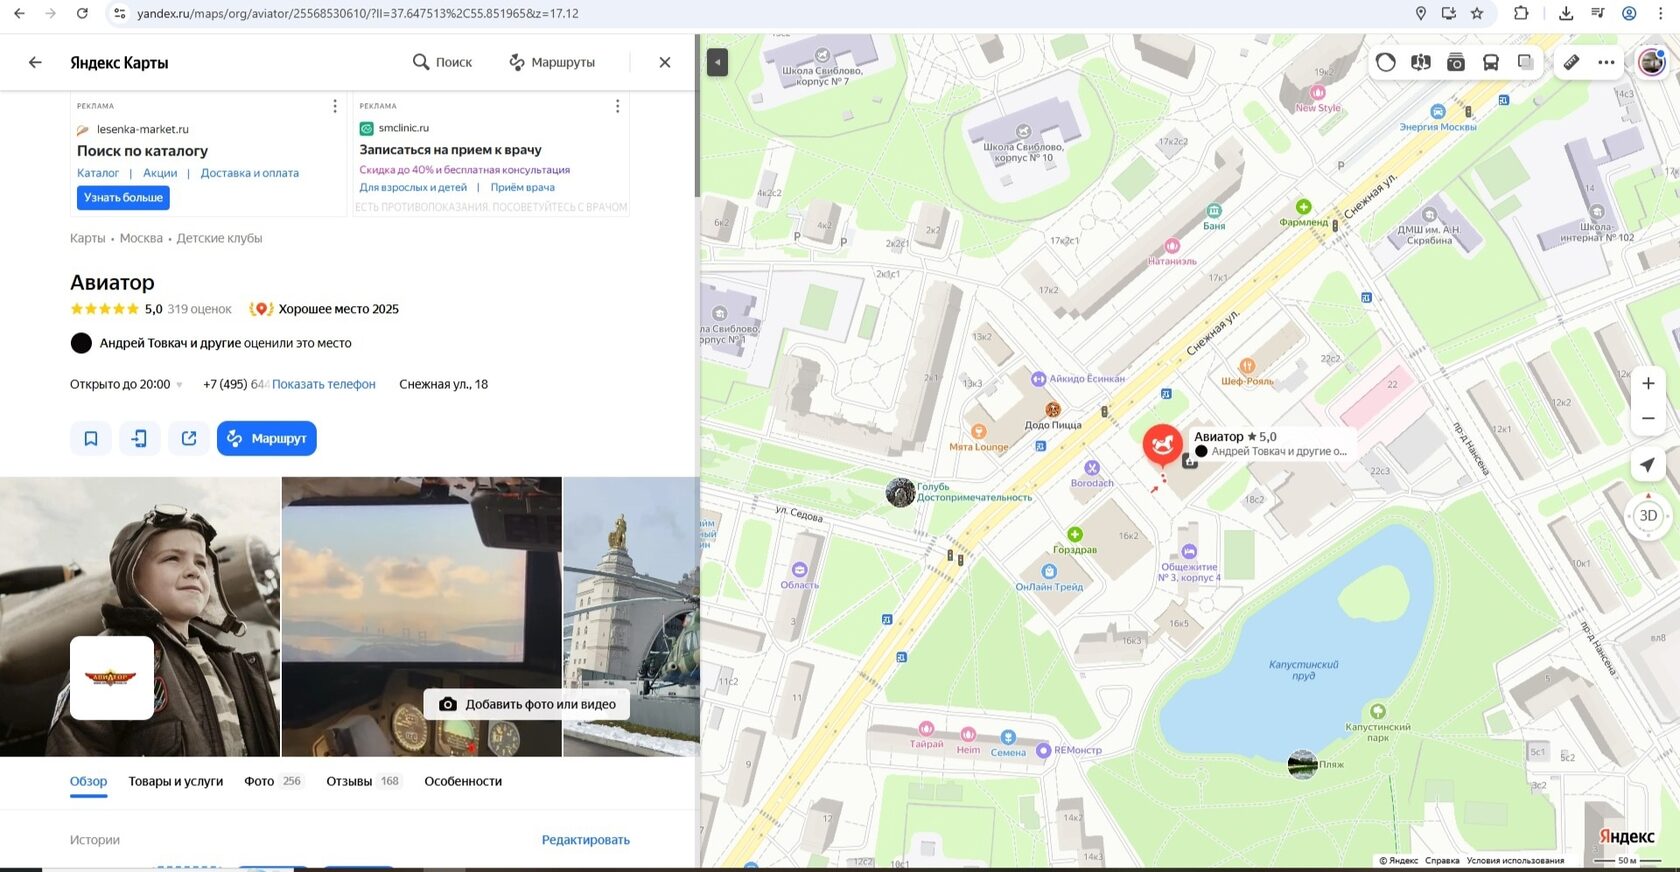The height and width of the screenshot is (872, 1680).
Task: Toggle the photos layer camera icon
Action: (x=1456, y=62)
